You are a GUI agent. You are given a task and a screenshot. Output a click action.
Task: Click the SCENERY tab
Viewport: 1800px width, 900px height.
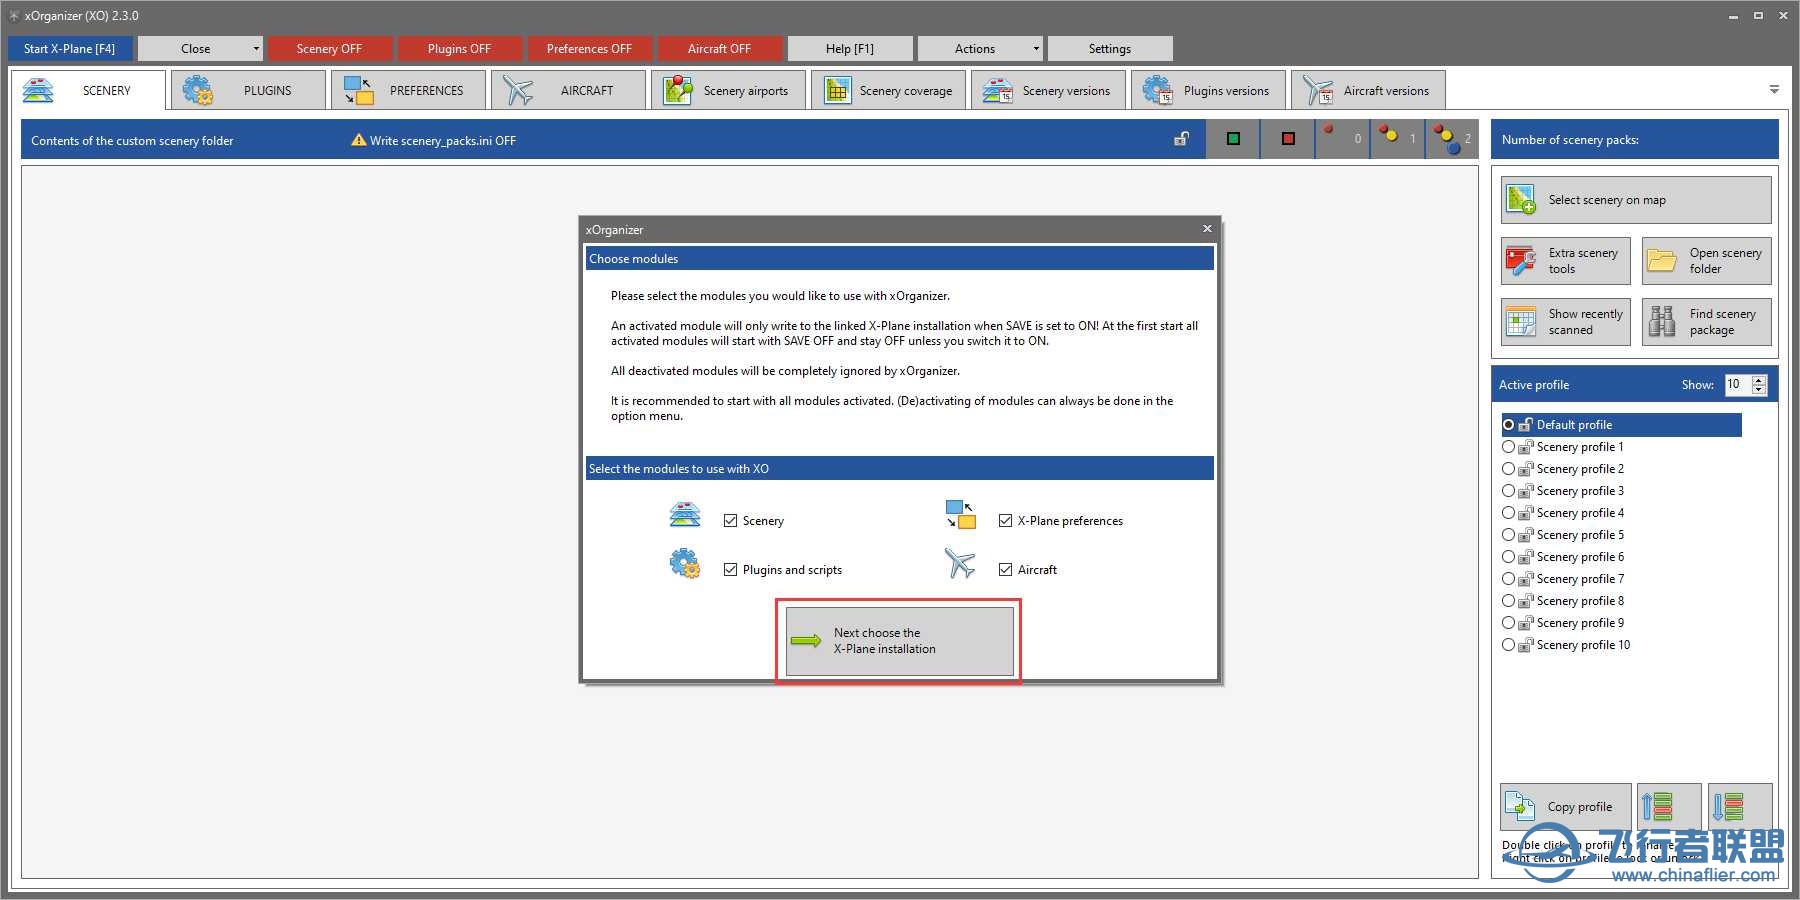click(88, 90)
